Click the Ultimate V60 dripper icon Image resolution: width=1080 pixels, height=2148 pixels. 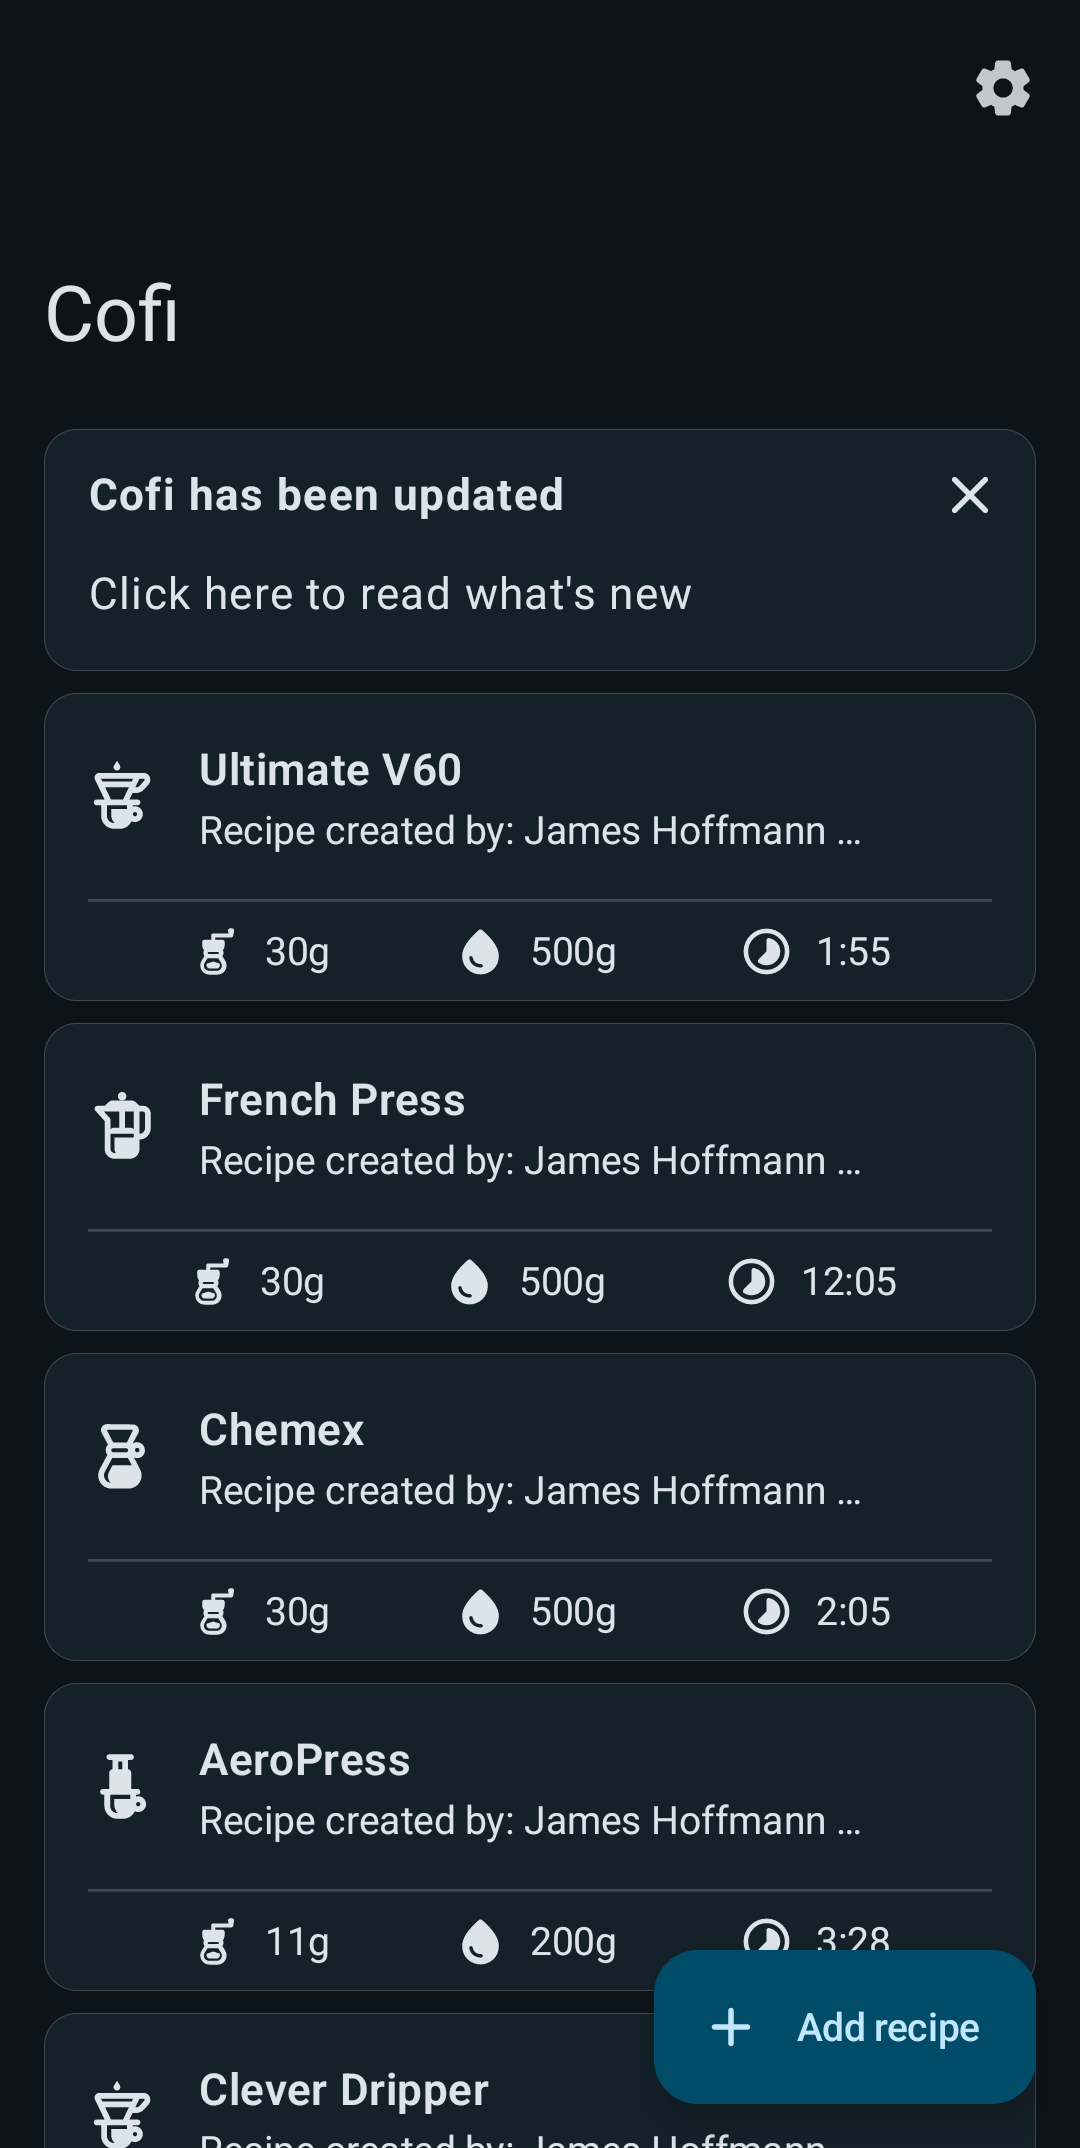coord(122,796)
